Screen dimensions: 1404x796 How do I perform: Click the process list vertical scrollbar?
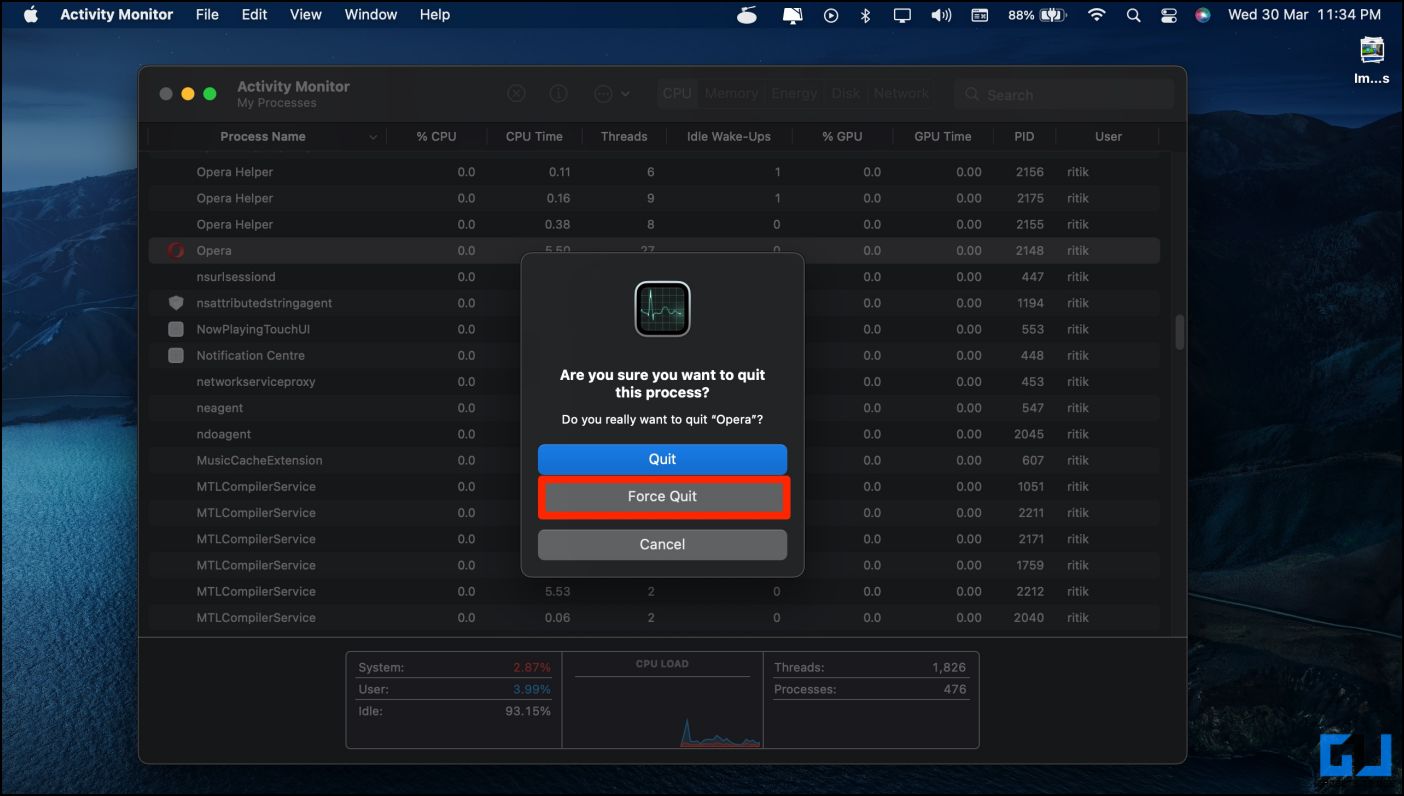(1180, 333)
